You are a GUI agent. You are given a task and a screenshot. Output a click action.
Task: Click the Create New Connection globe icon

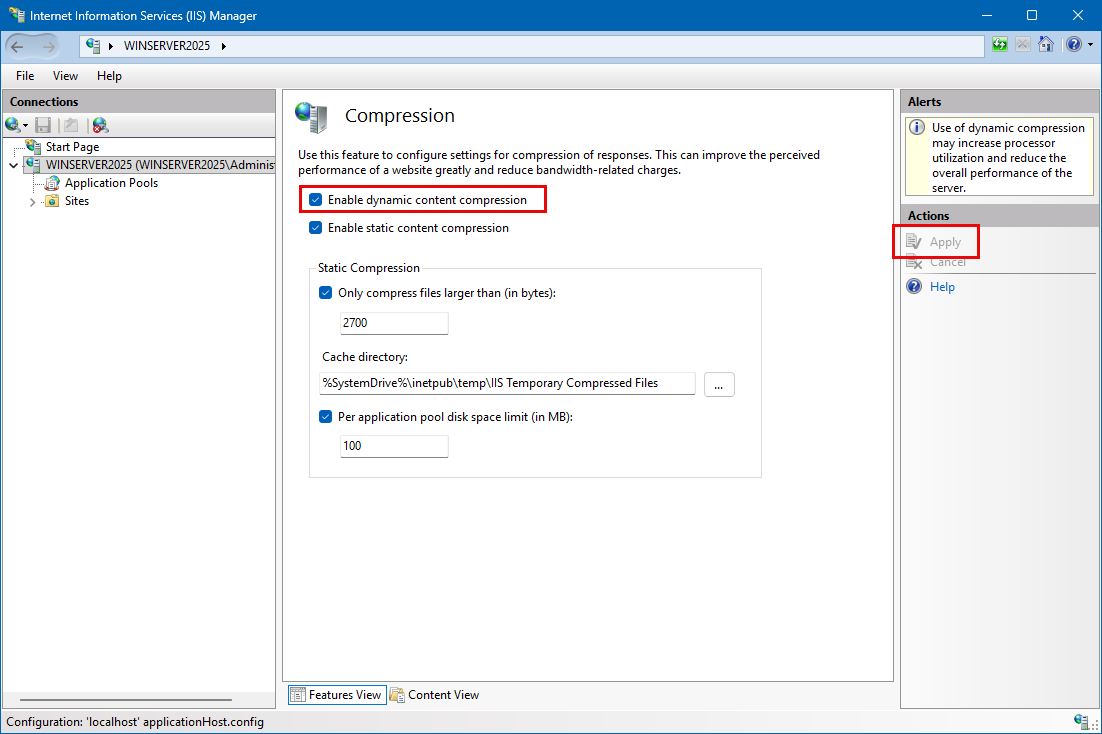pyautogui.click(x=13, y=125)
